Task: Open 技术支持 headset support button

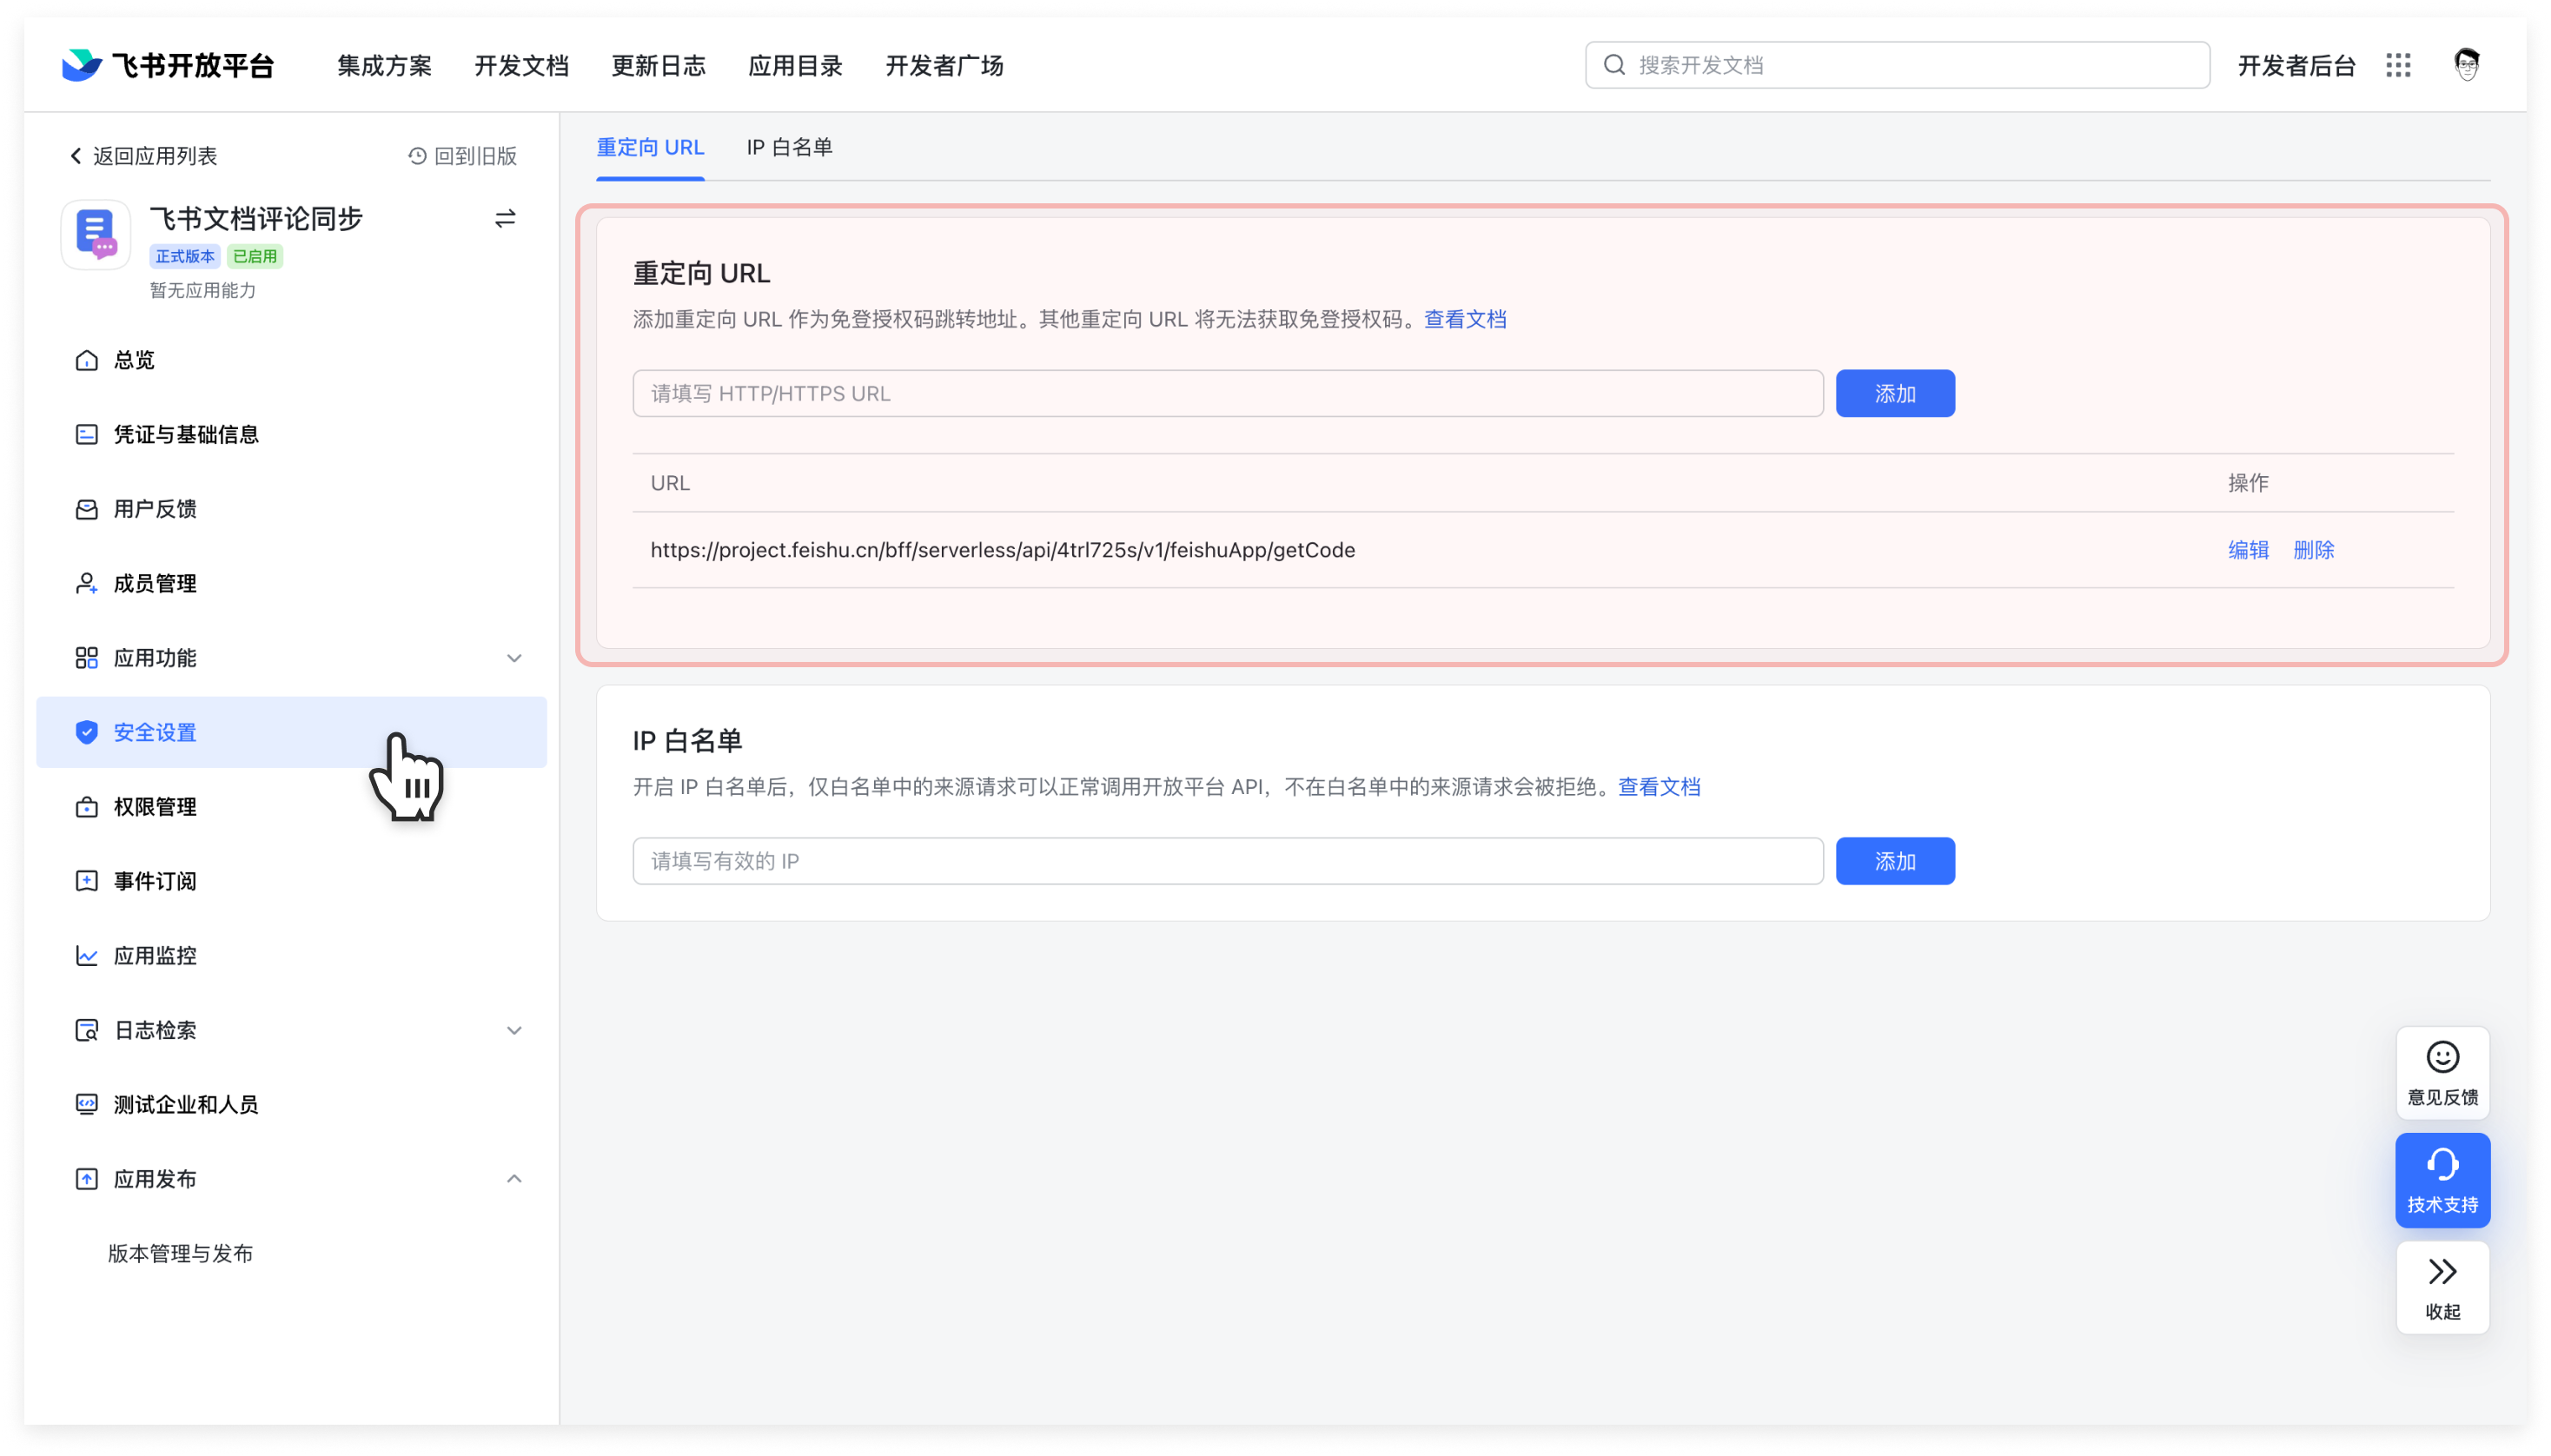Action: point(2442,1180)
